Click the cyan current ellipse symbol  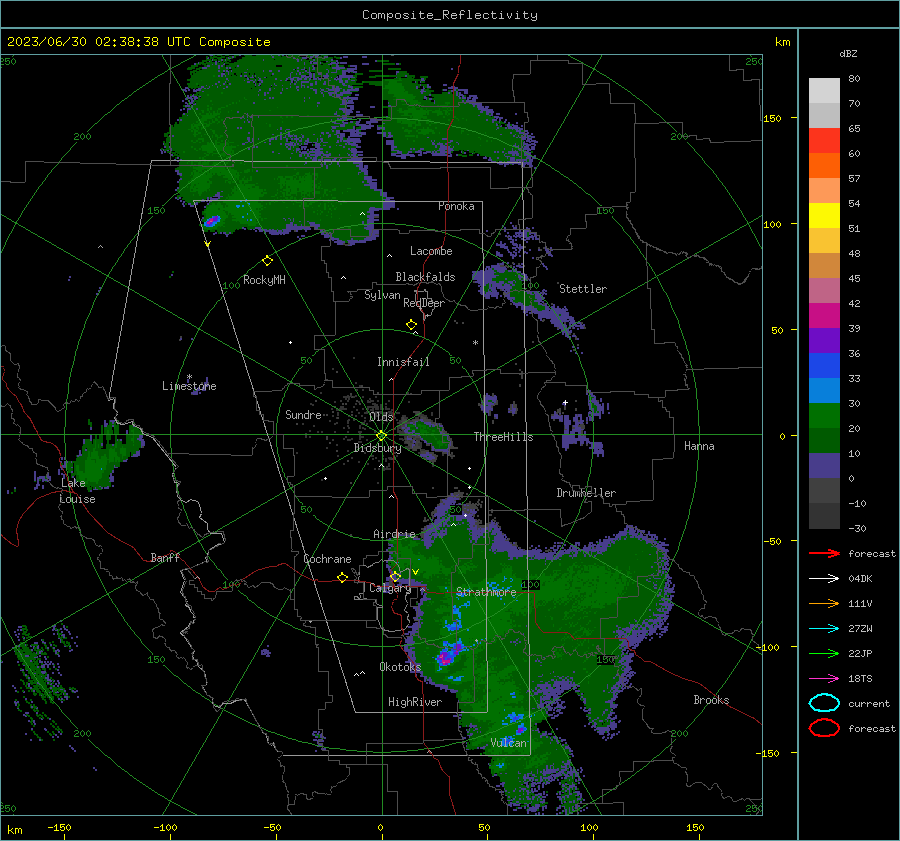coord(824,703)
